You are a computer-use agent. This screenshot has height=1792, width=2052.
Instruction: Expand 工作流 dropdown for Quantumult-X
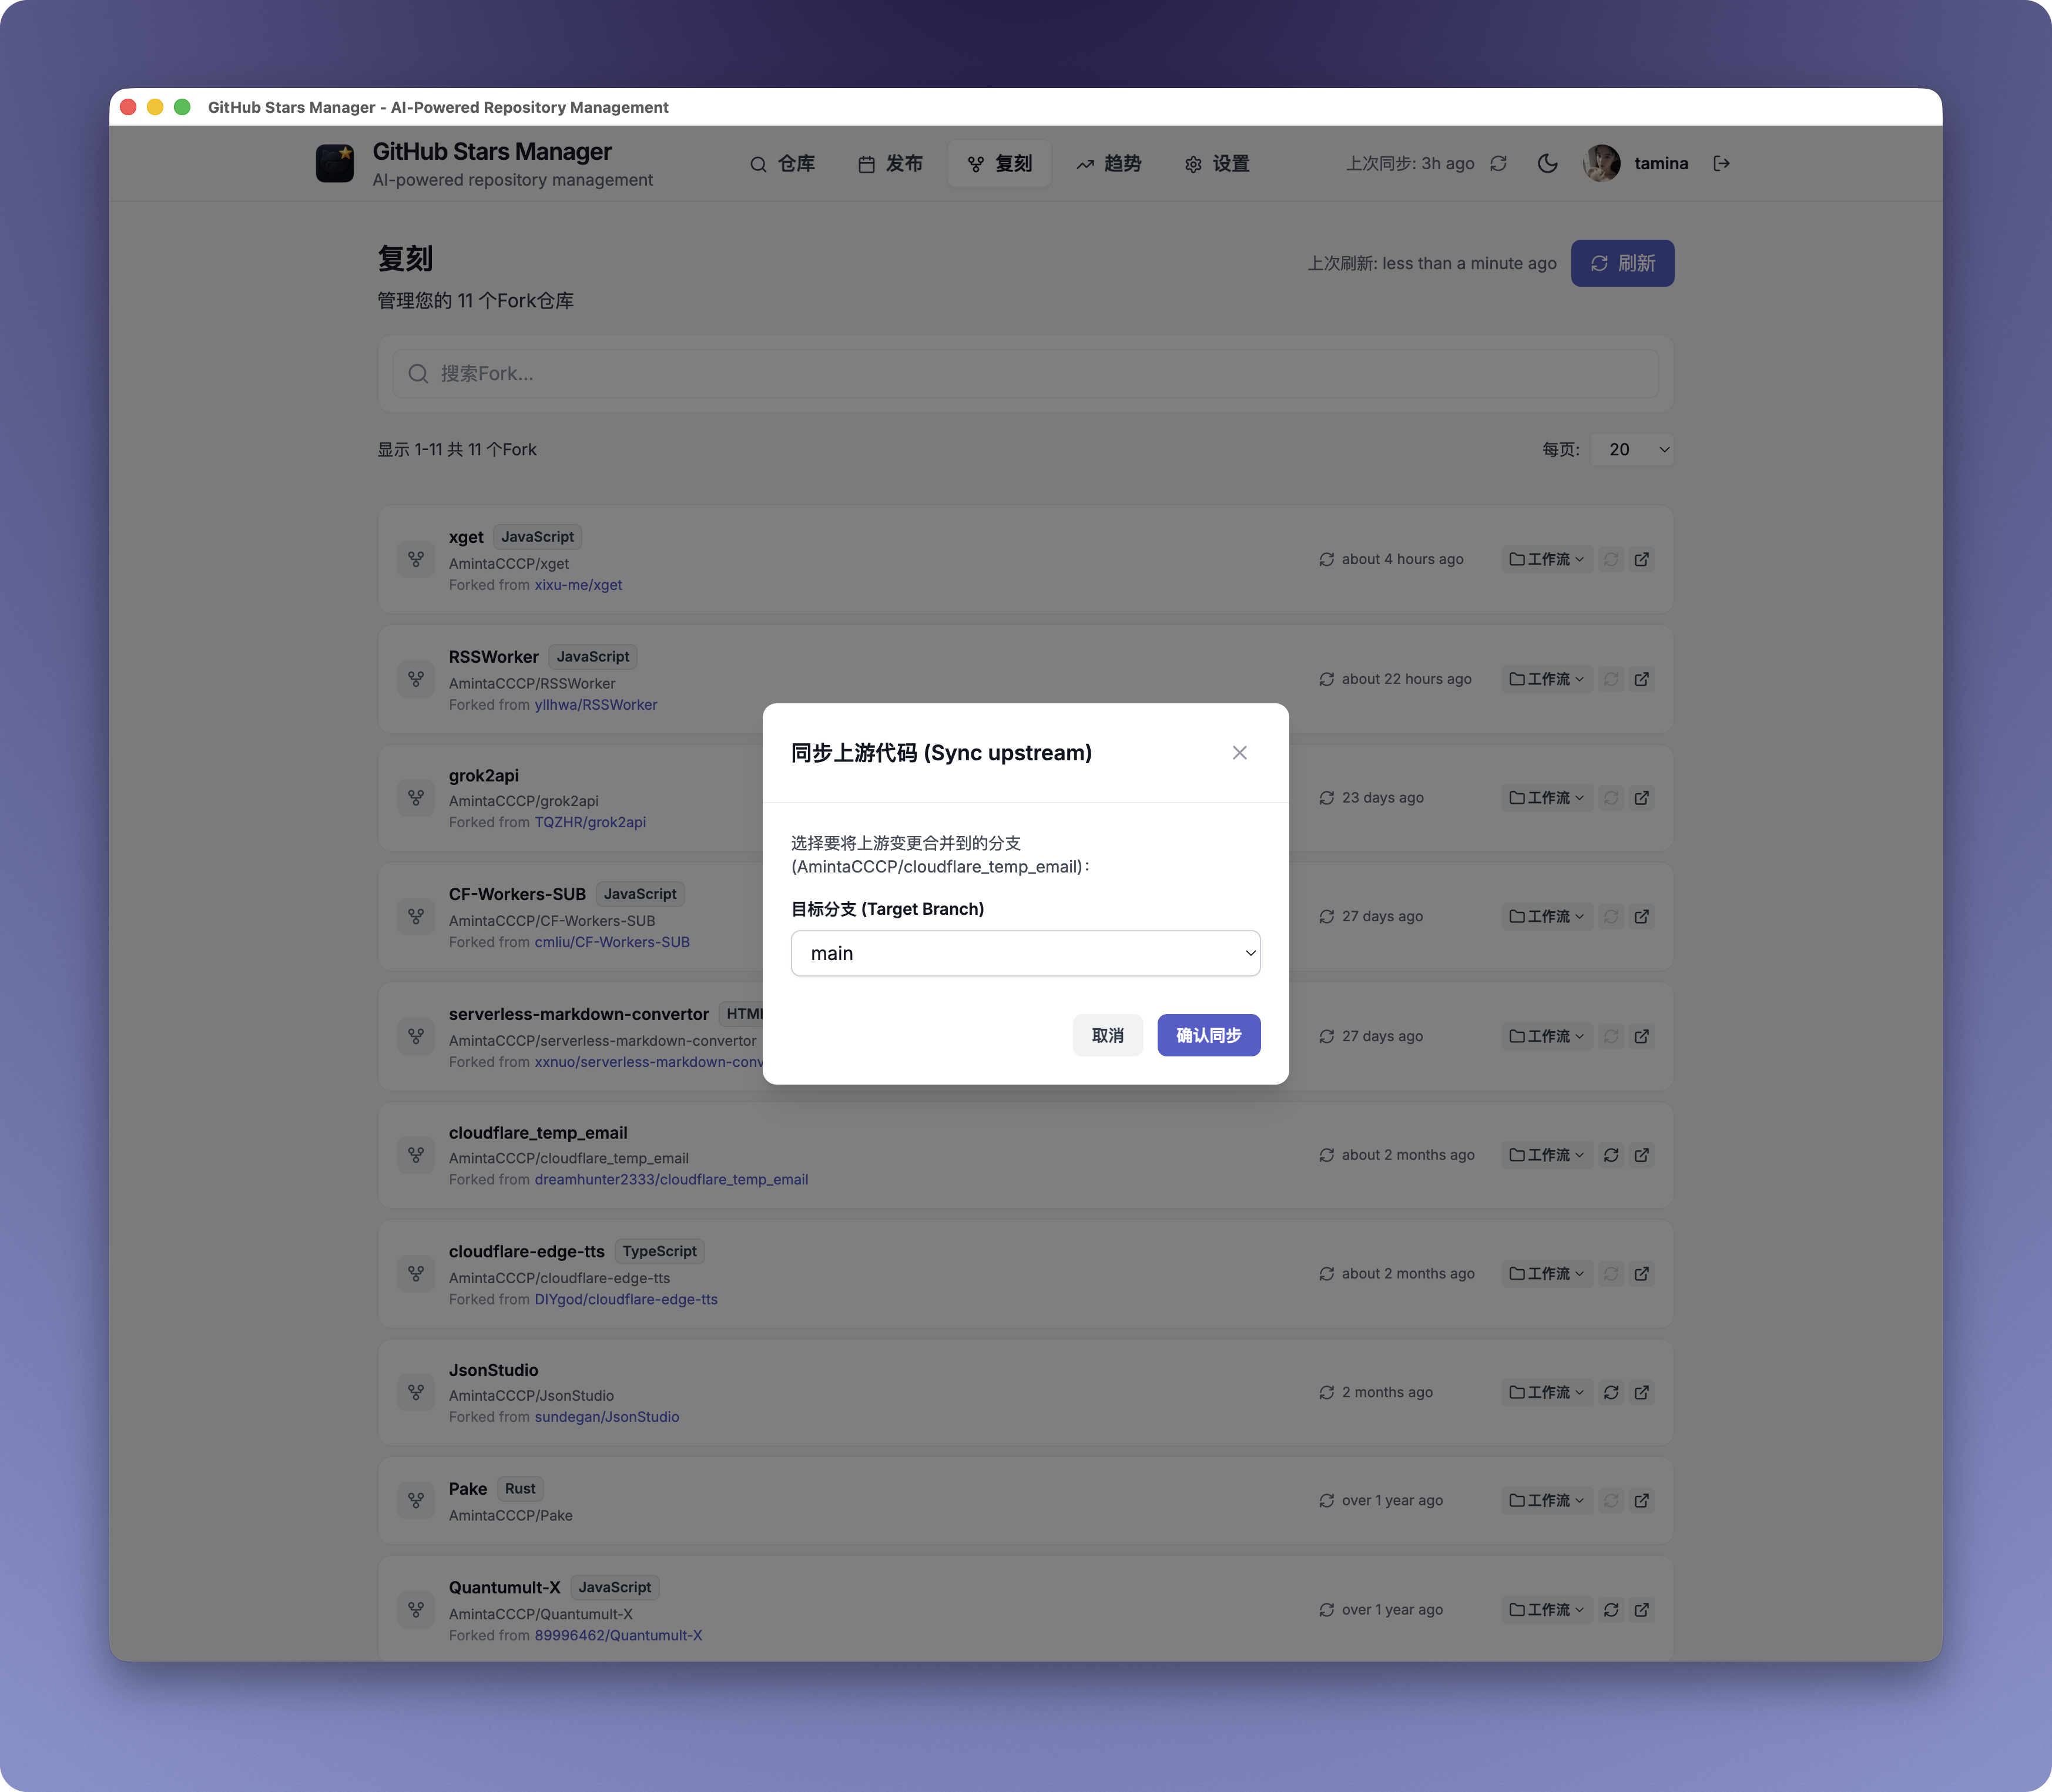click(1546, 1610)
